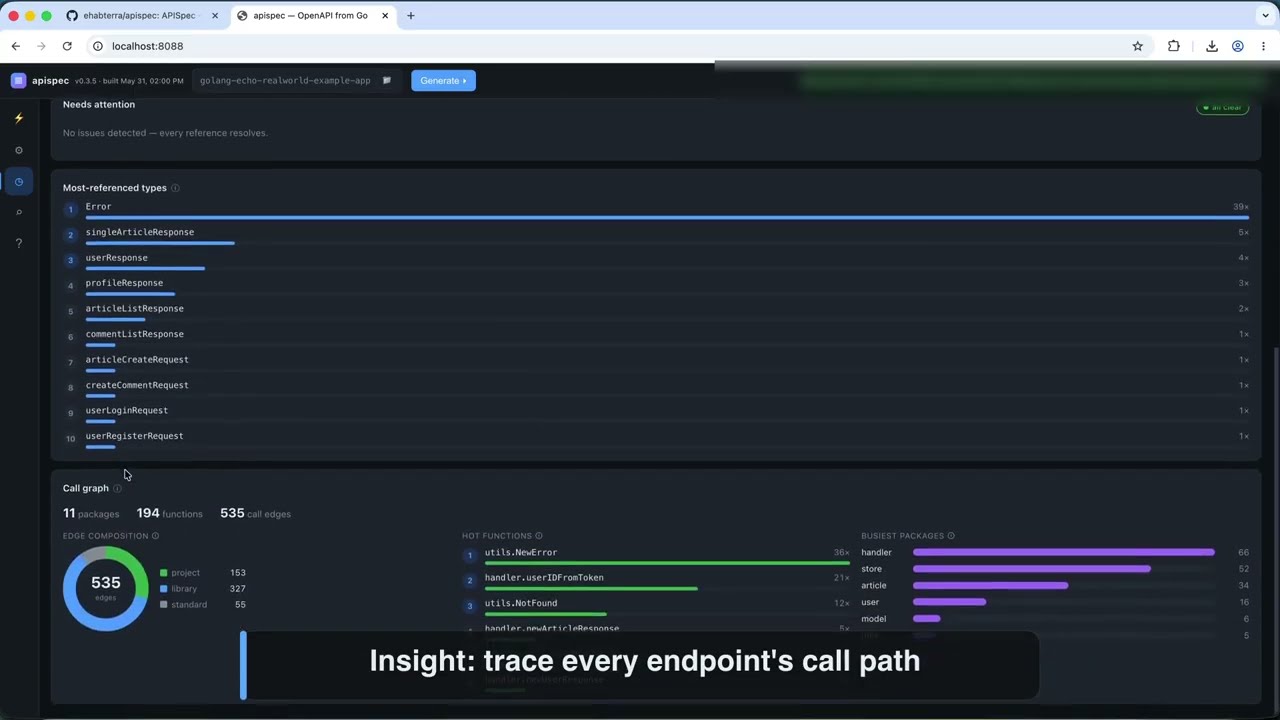The height and width of the screenshot is (720, 1280).
Task: Click info icon next to Busiest Packages
Action: click(951, 536)
